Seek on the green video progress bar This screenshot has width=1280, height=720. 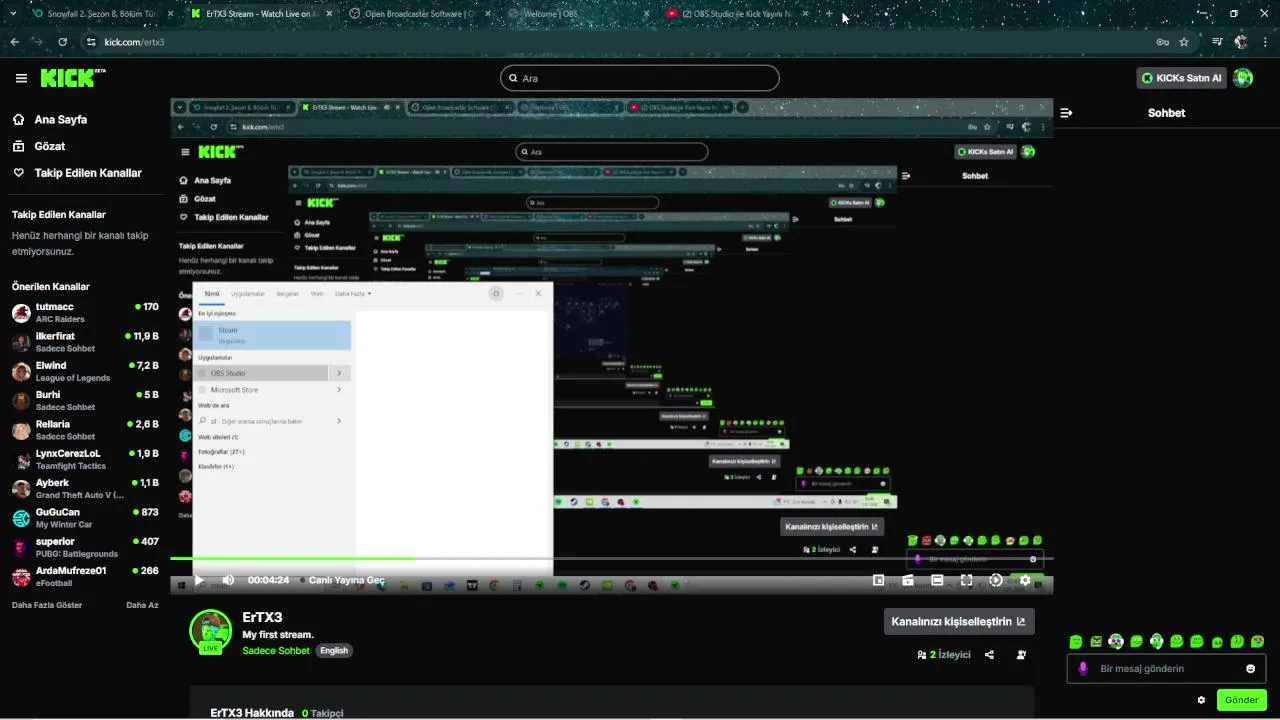[x=611, y=559]
